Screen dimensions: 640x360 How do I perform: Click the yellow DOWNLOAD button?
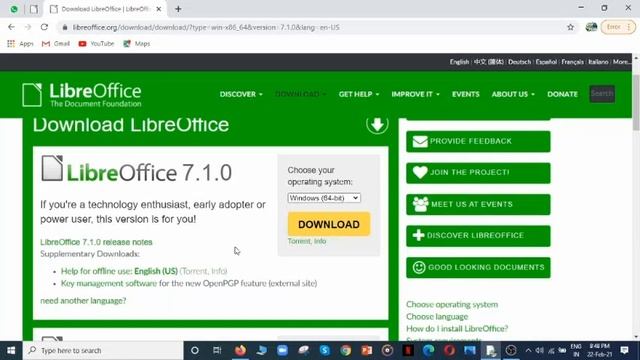329,224
